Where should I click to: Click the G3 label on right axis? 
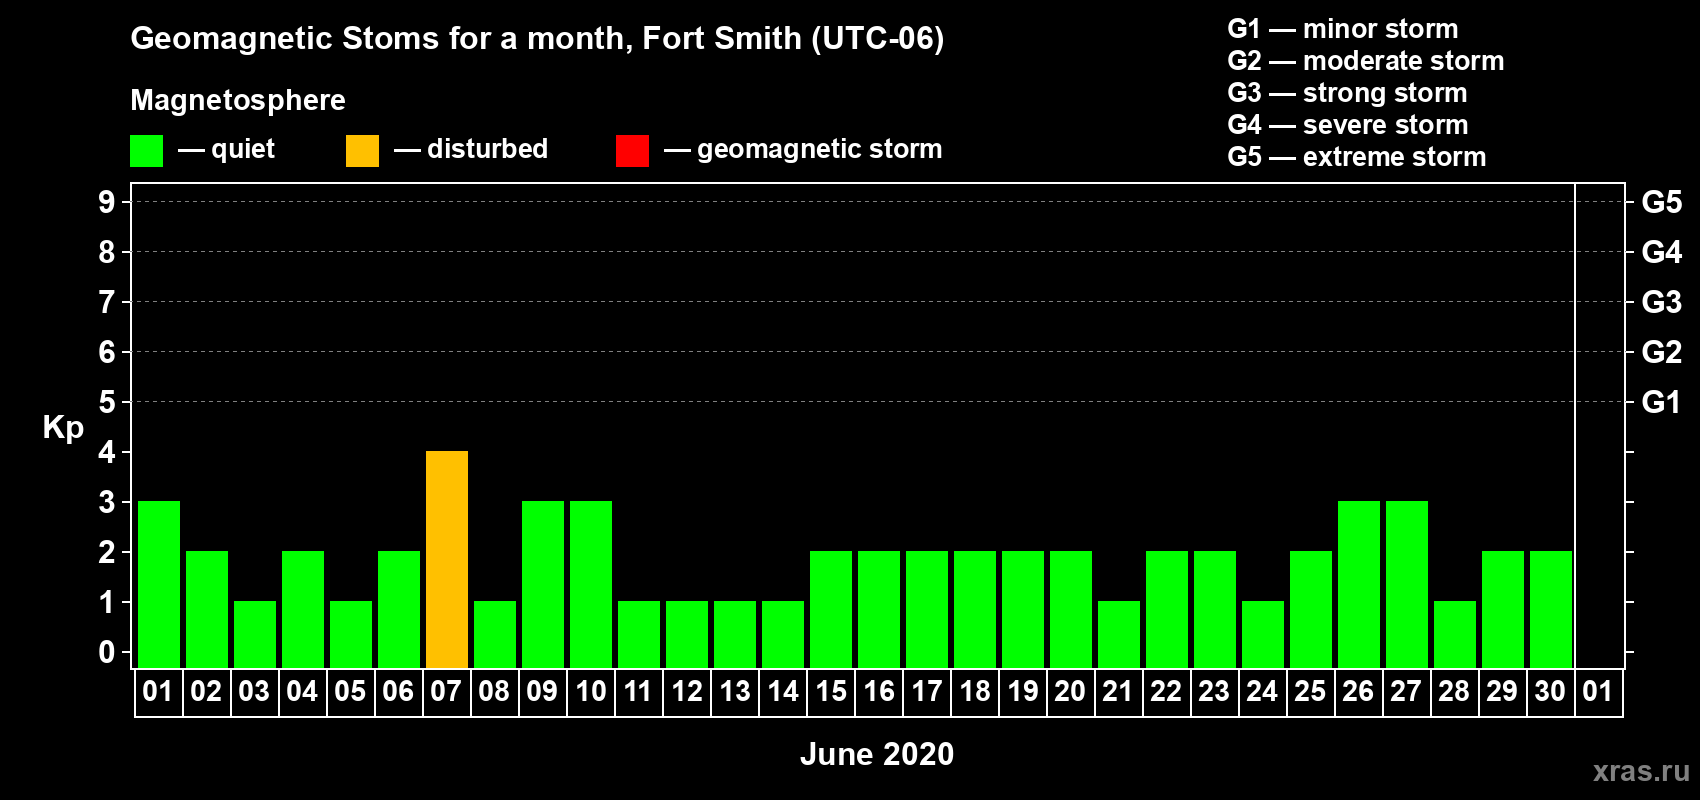click(1661, 302)
